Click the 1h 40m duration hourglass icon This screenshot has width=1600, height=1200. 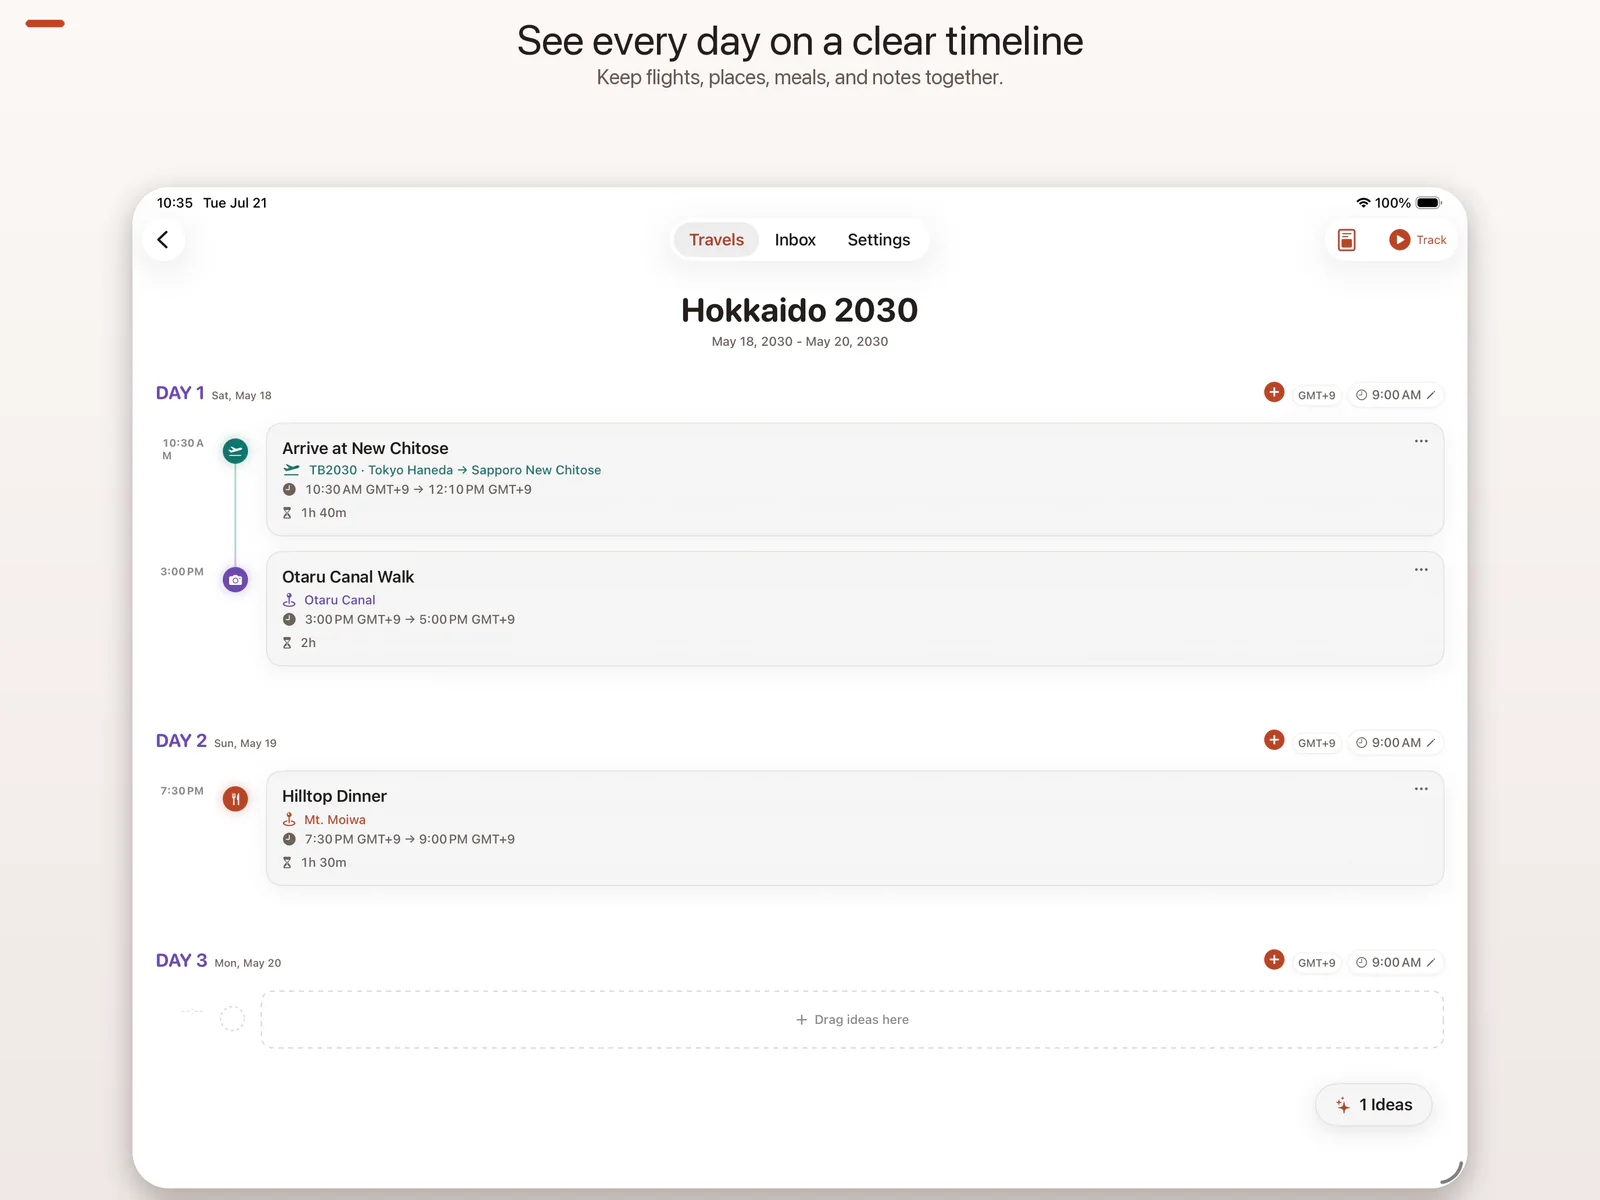pyautogui.click(x=287, y=513)
